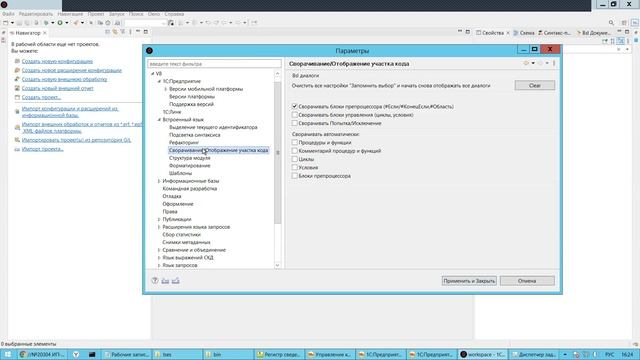Image resolution: width=640 pixels, height=360 pixels.
Task: Click the green run icon in toolbar
Action: point(60,23)
